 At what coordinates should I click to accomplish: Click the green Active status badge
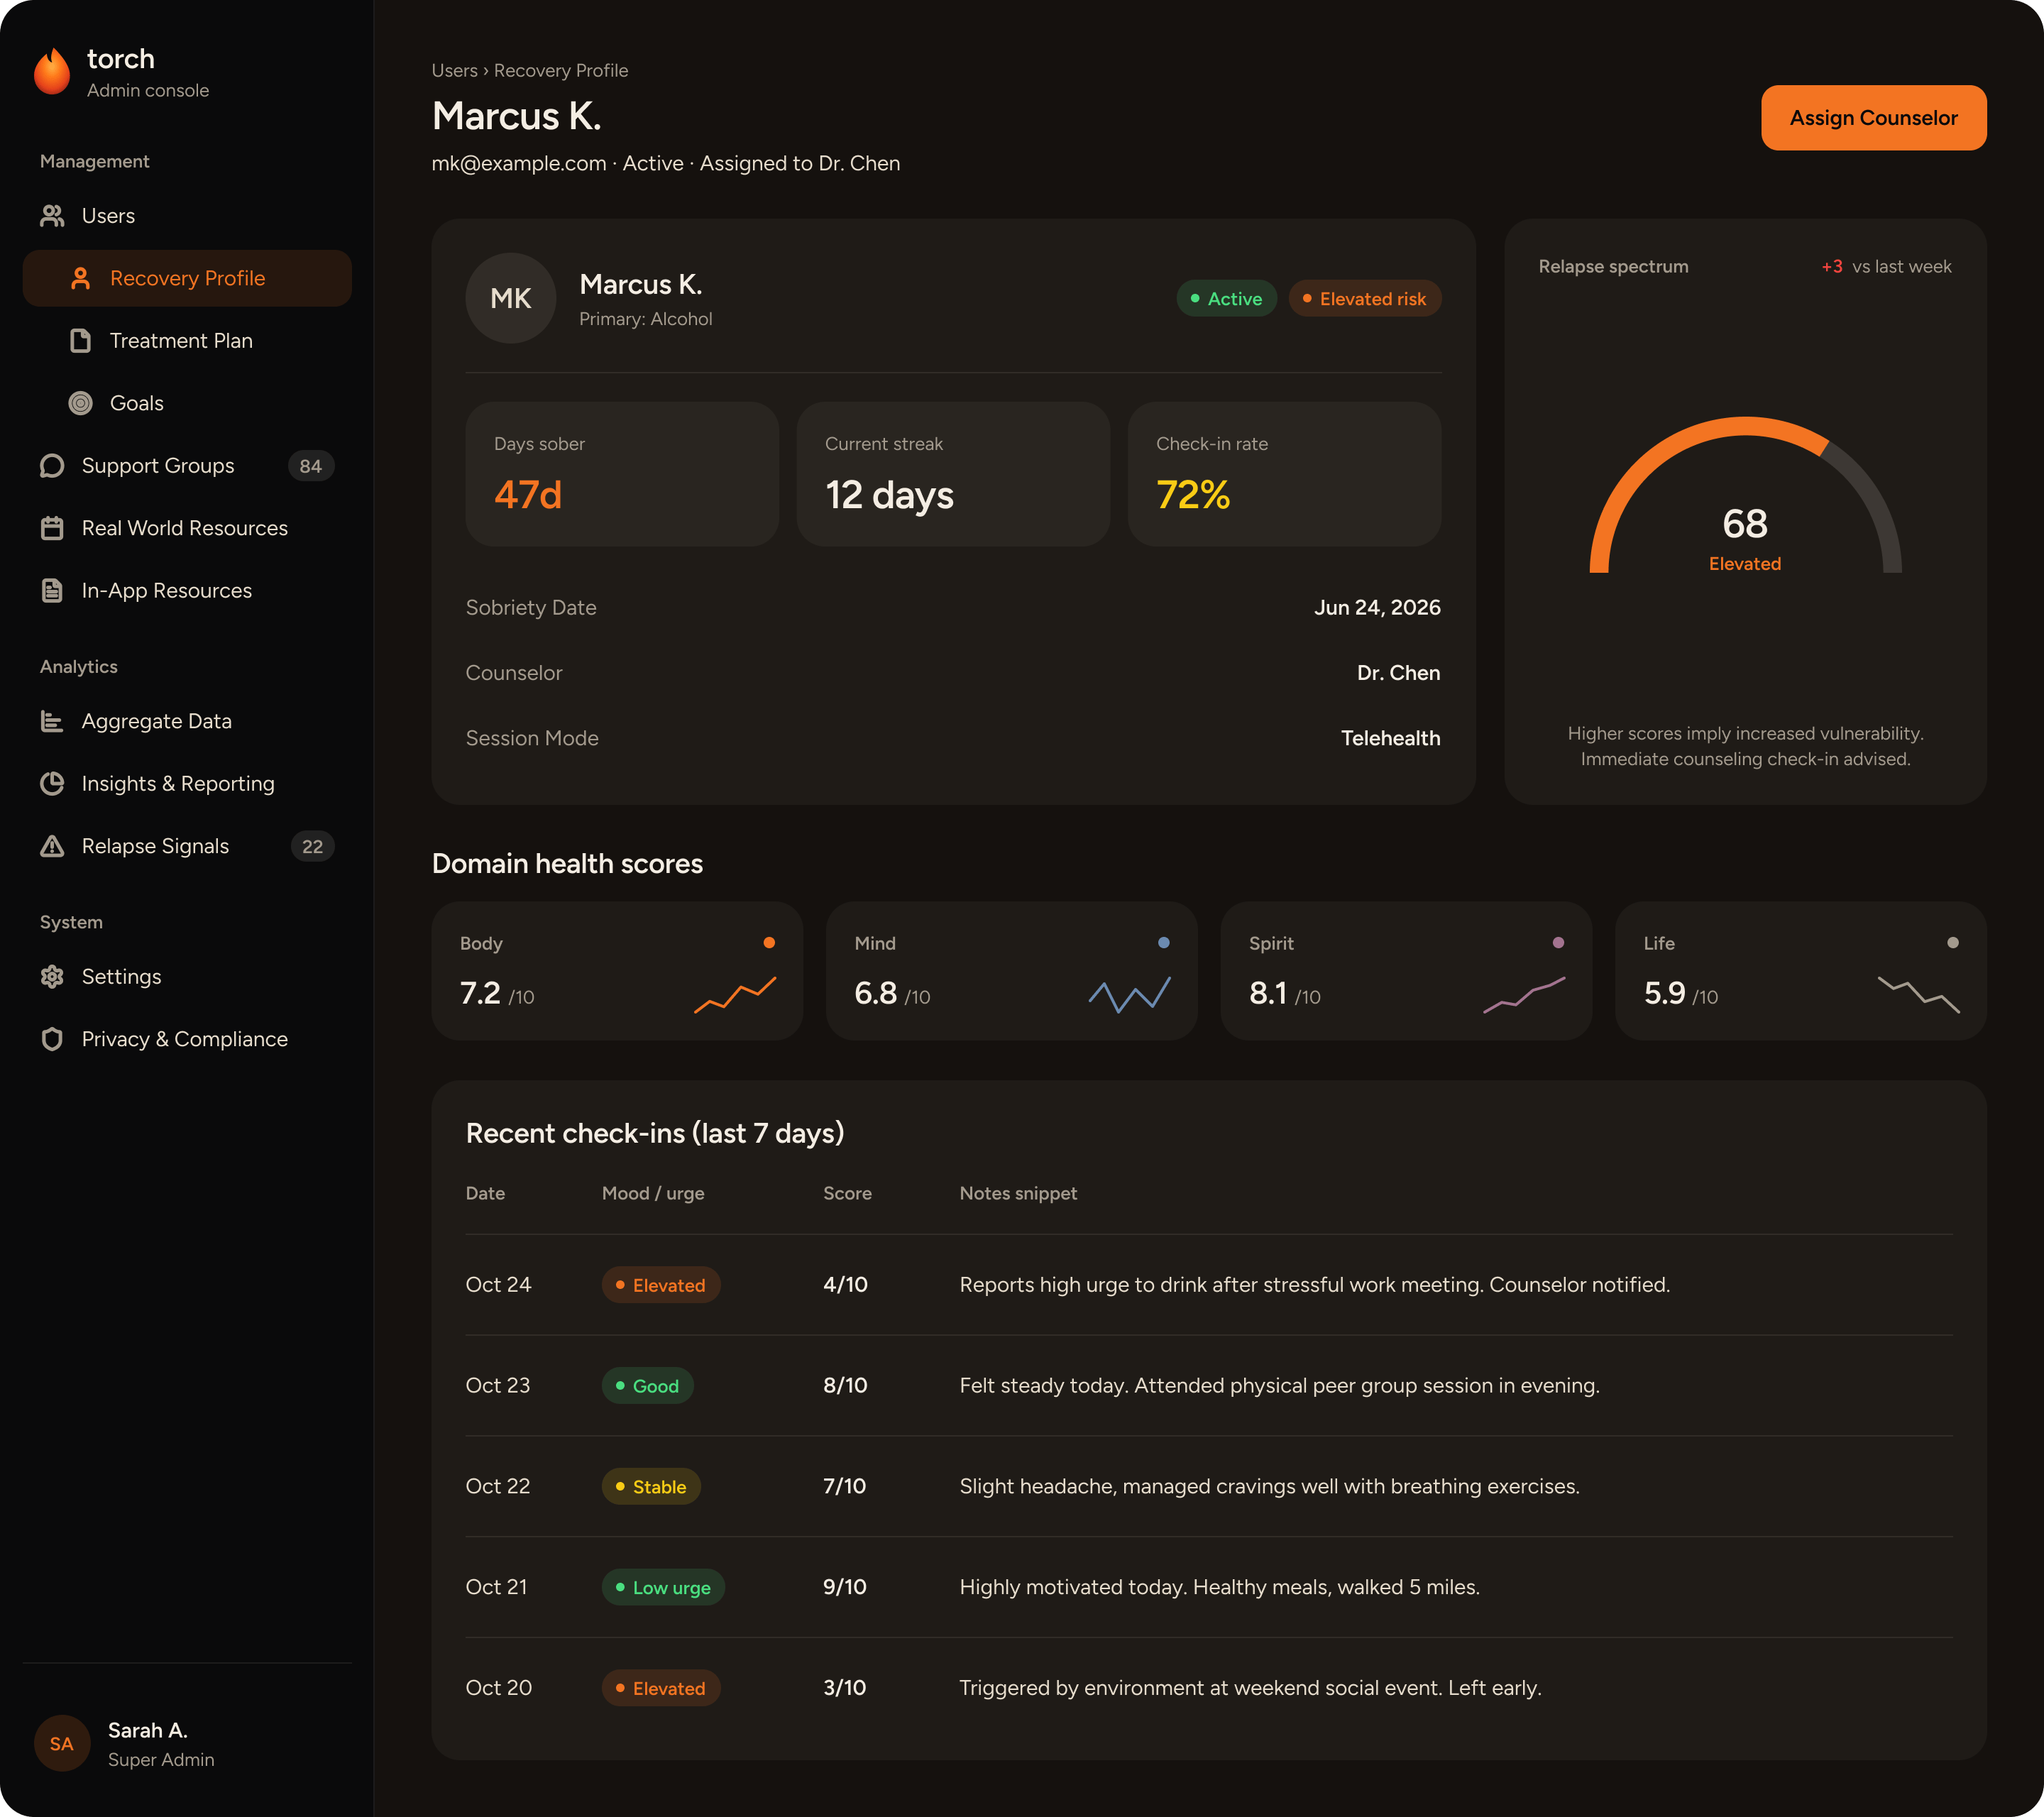click(1226, 299)
